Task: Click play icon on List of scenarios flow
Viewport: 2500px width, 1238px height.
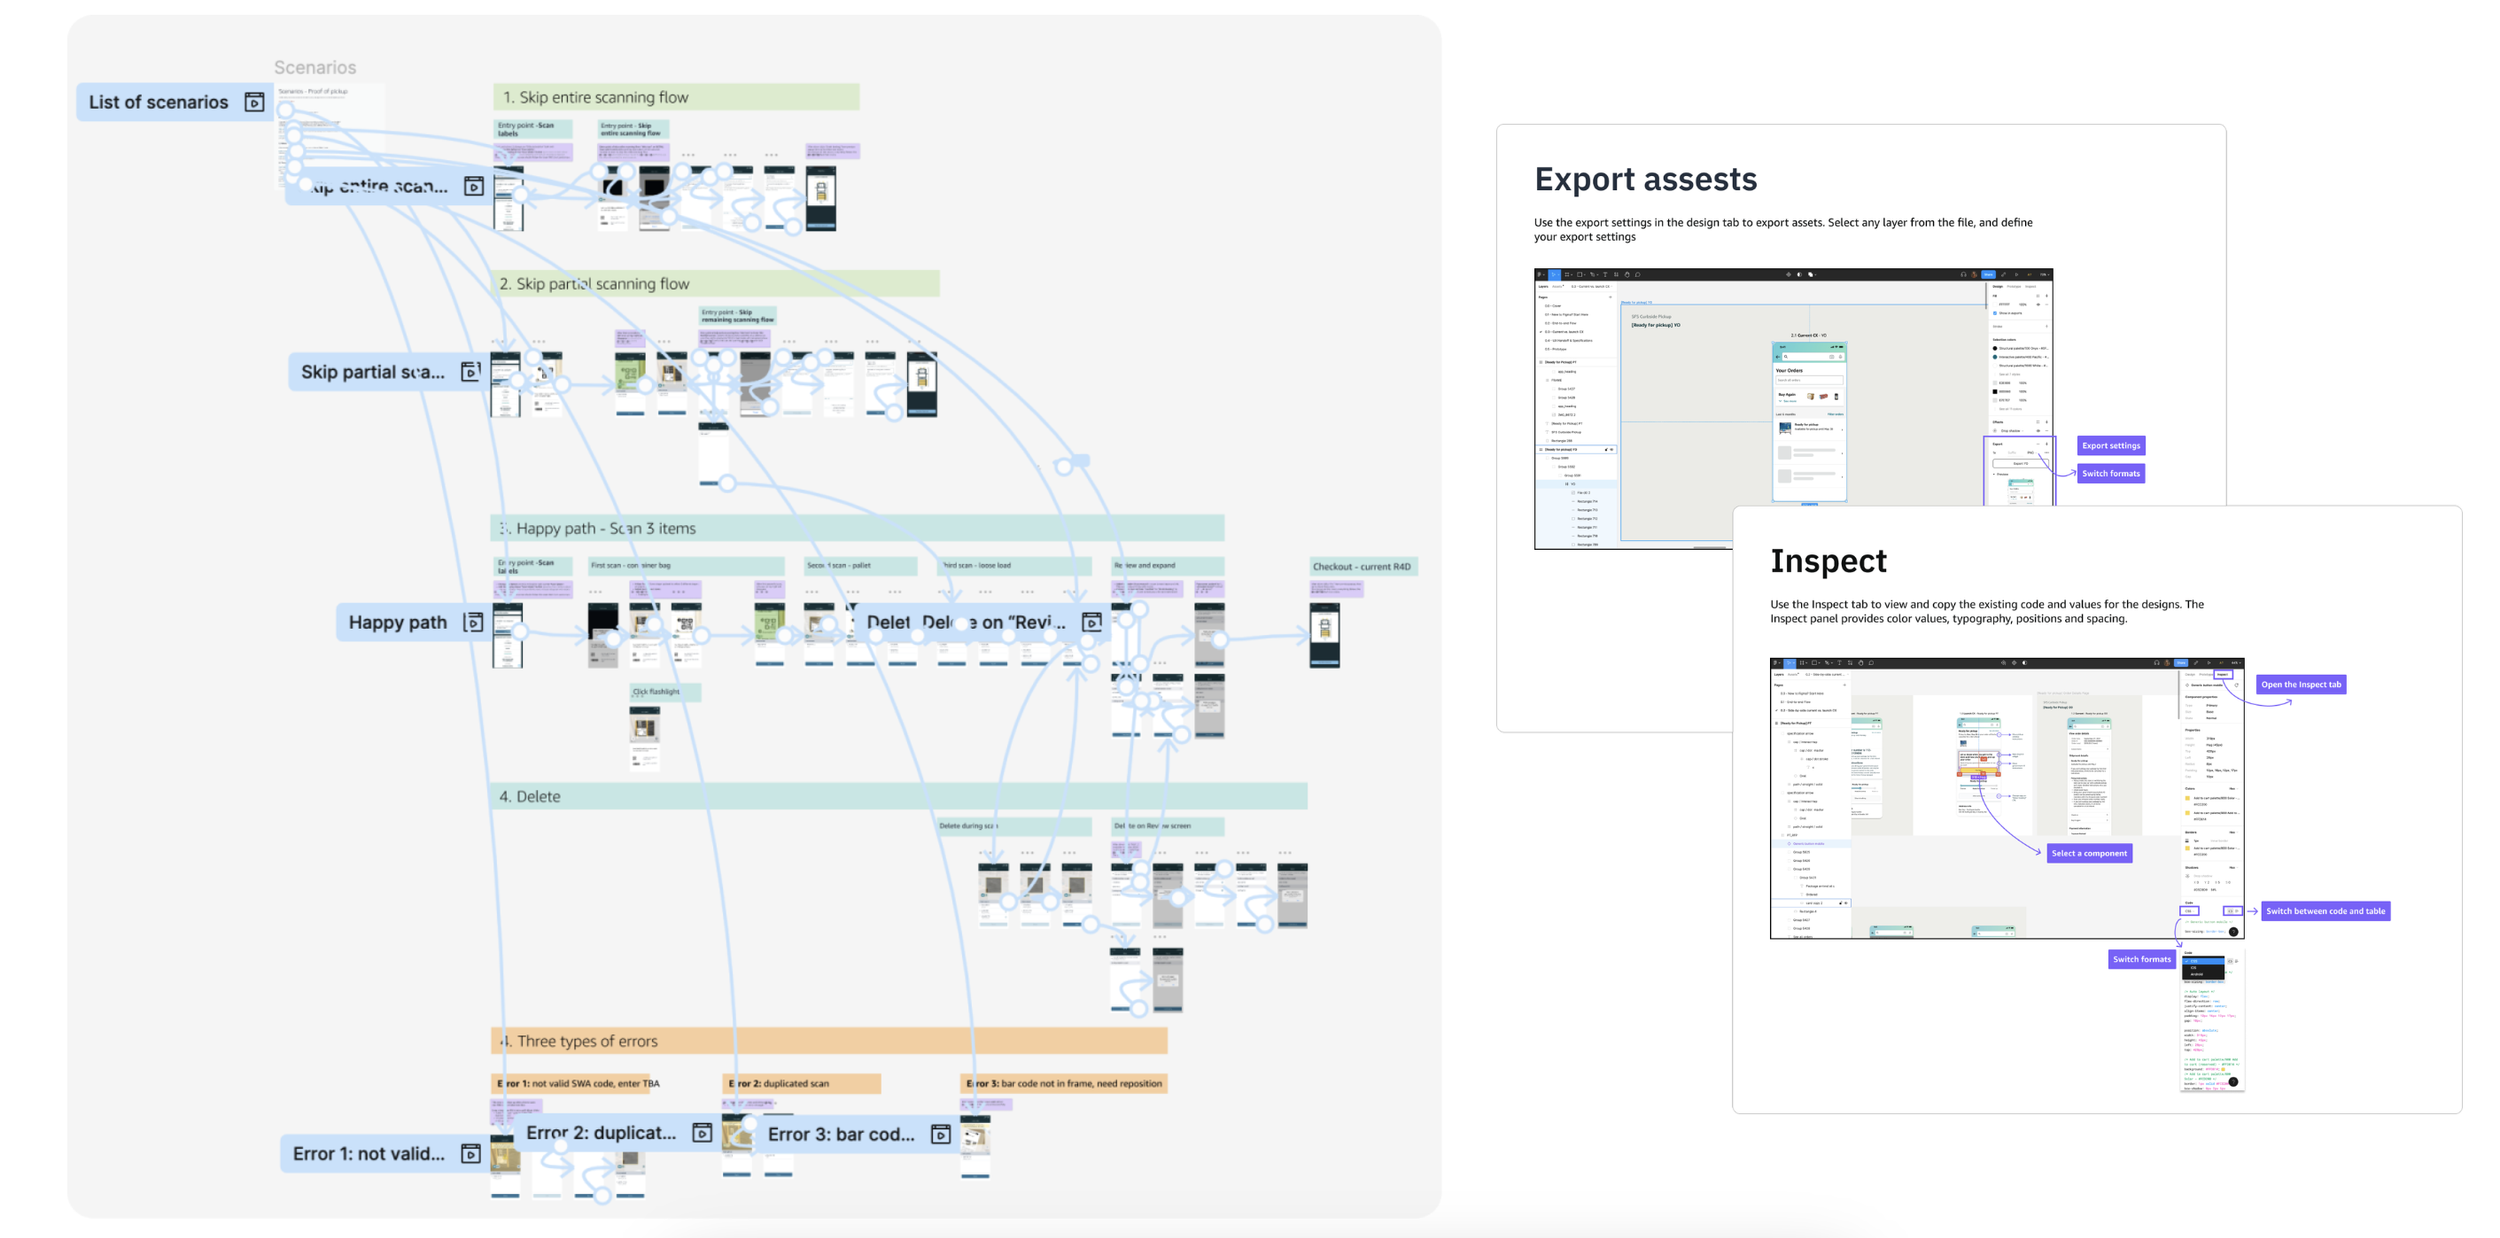Action: coord(254,102)
